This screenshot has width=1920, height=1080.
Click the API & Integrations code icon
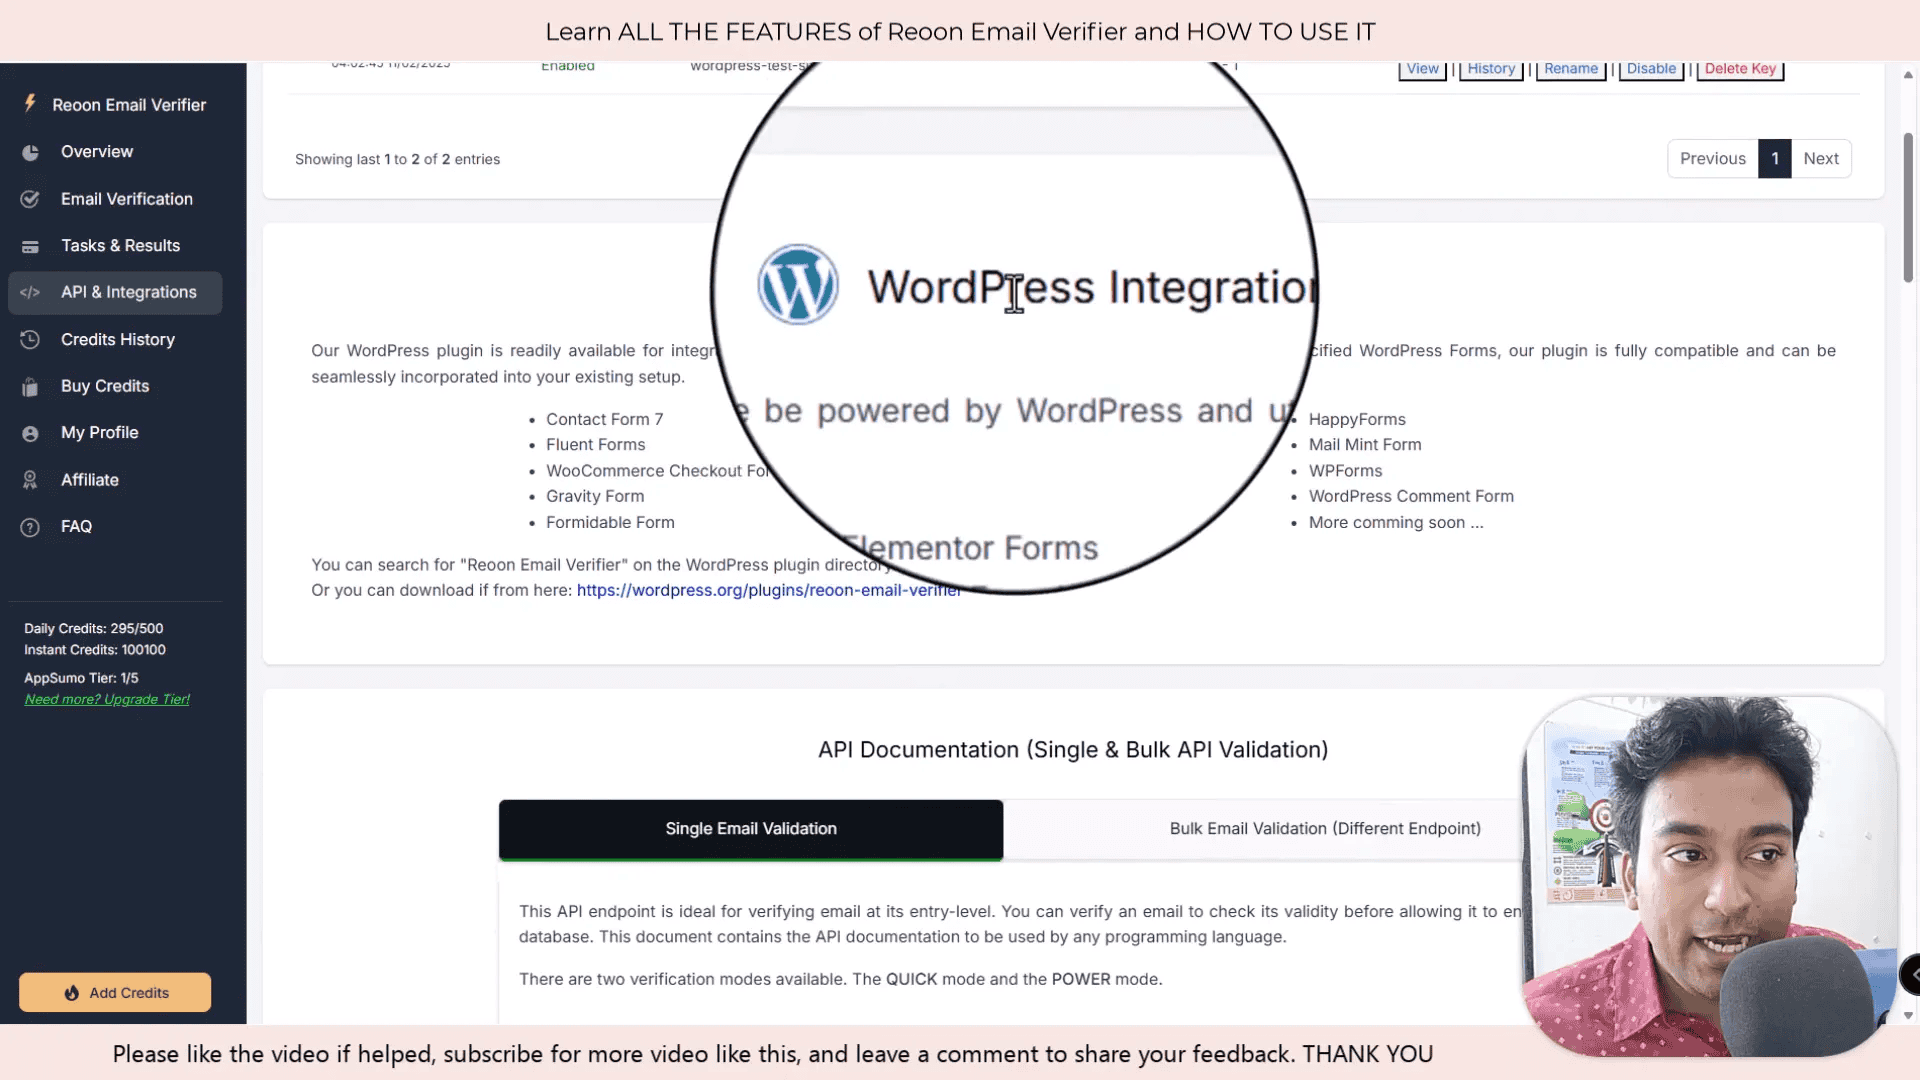[30, 293]
